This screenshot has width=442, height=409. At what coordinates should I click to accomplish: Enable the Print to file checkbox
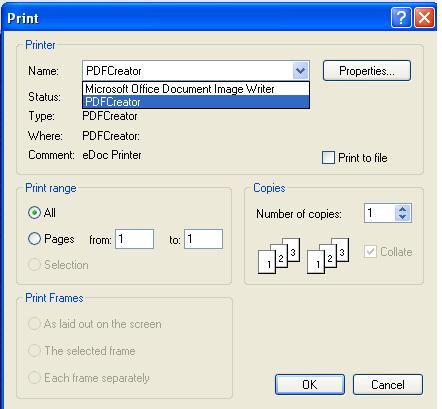click(328, 157)
